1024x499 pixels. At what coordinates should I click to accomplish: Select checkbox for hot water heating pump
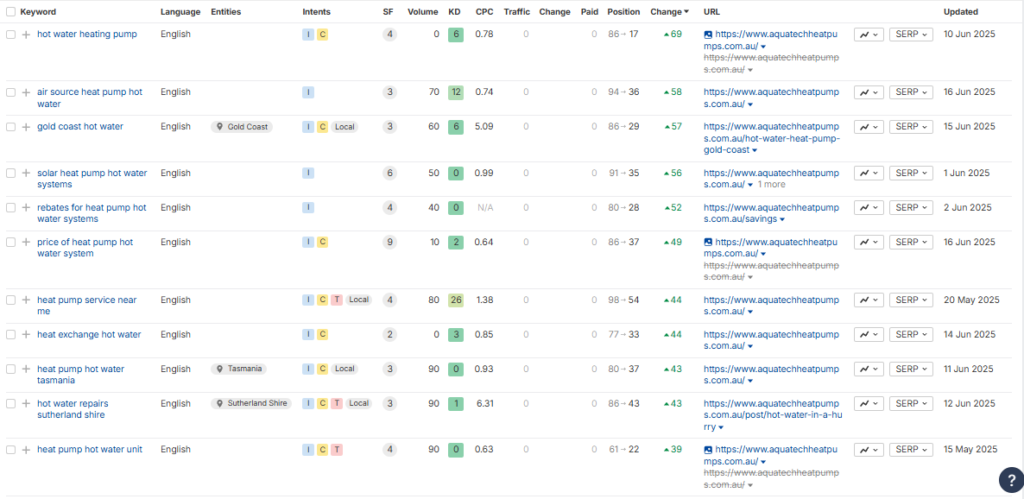[10, 35]
